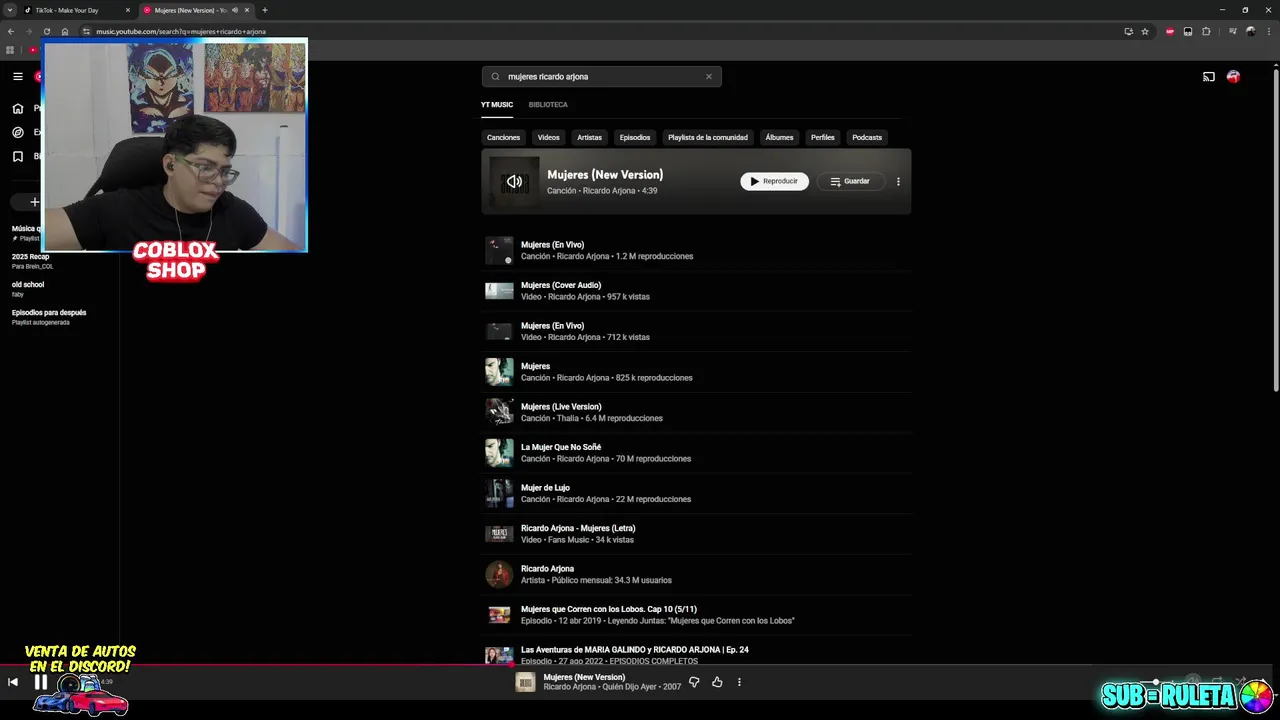Screen dimensions: 1280x720
Task: Play the song Mujer de Lujo
Action: point(696,493)
